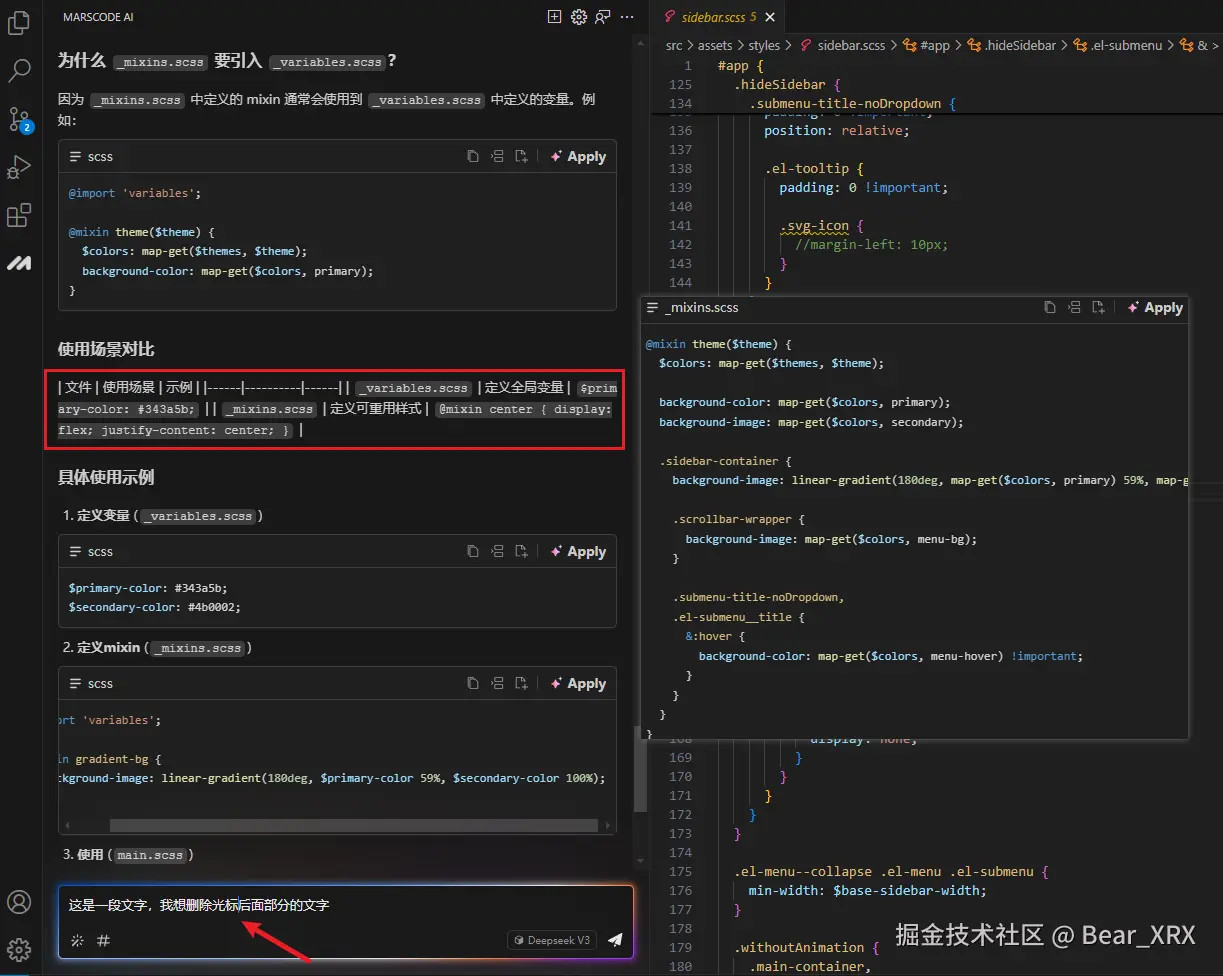Open the Search view

18,70
